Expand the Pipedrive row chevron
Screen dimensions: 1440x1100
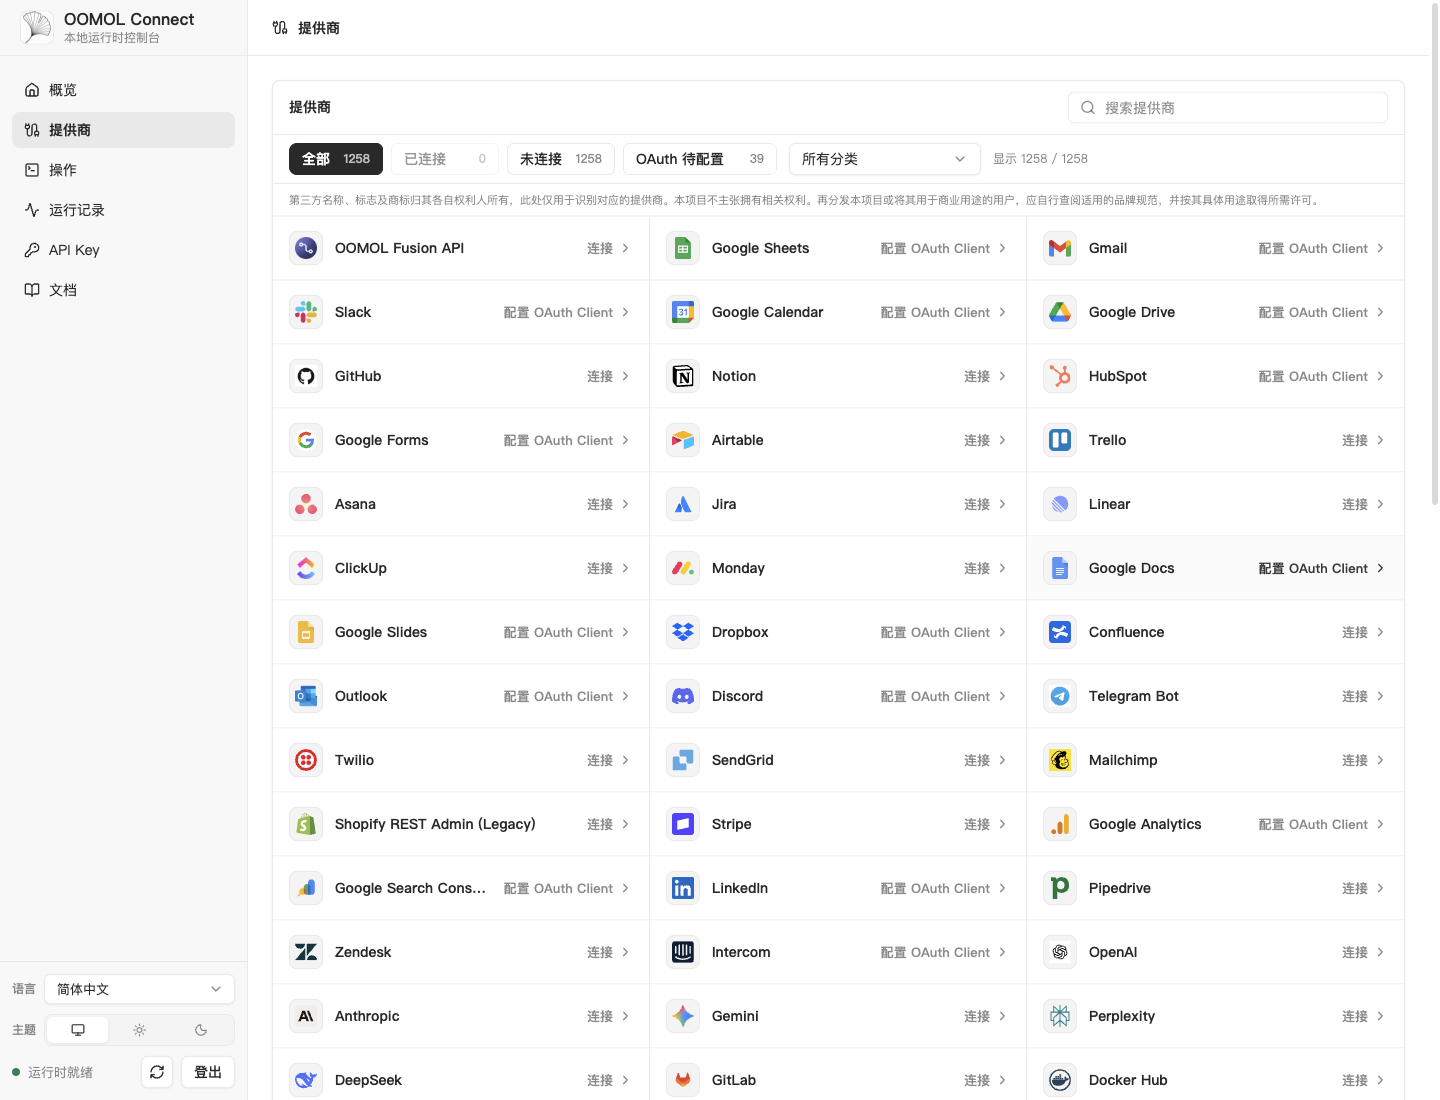1381,888
